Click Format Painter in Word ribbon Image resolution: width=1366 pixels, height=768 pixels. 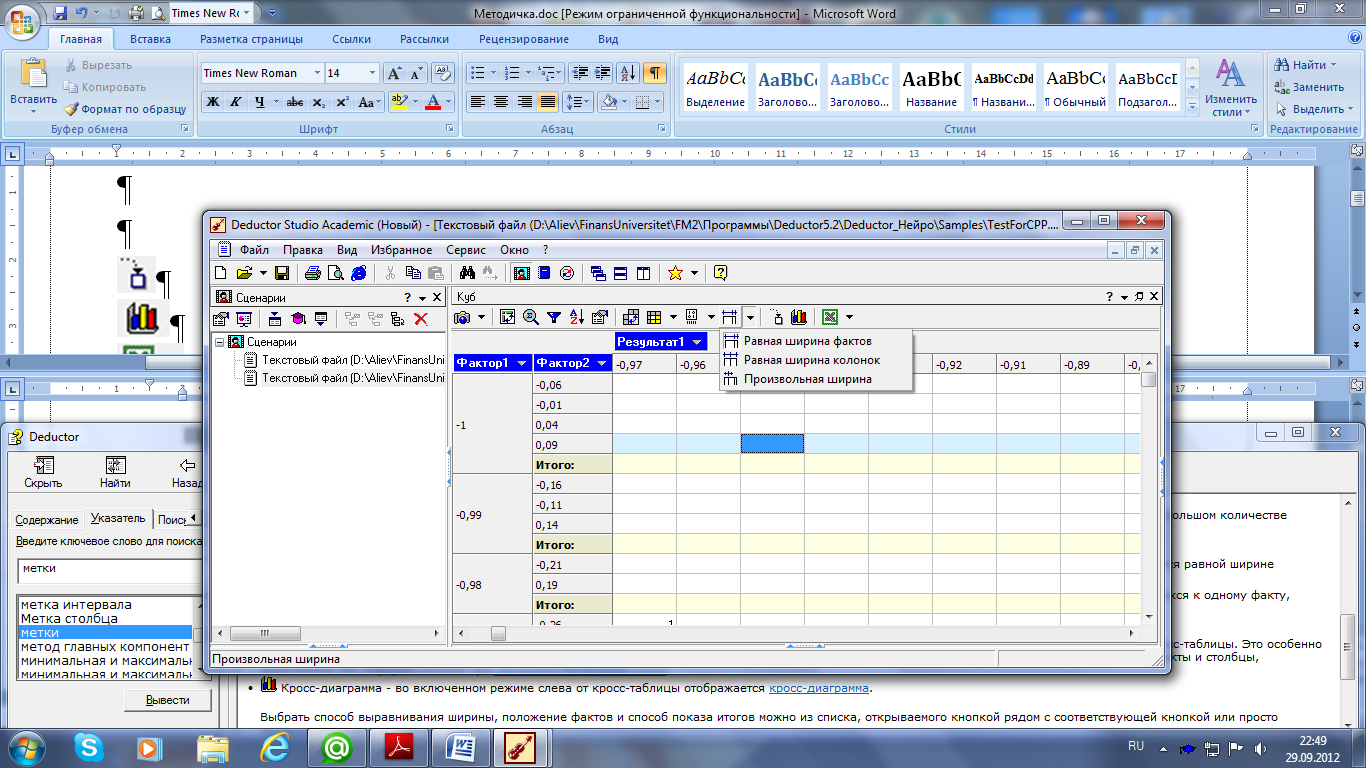[x=126, y=109]
